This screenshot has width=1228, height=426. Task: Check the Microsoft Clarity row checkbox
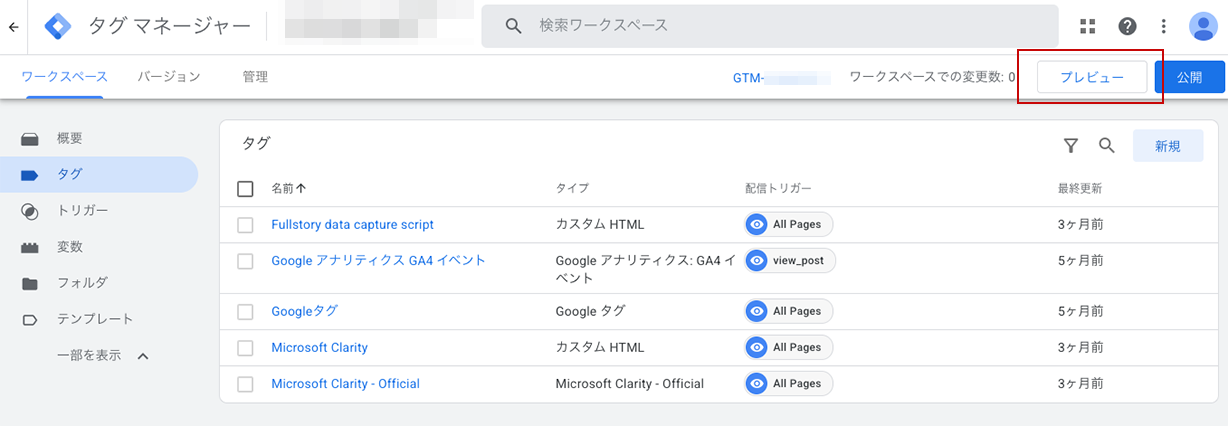point(245,348)
